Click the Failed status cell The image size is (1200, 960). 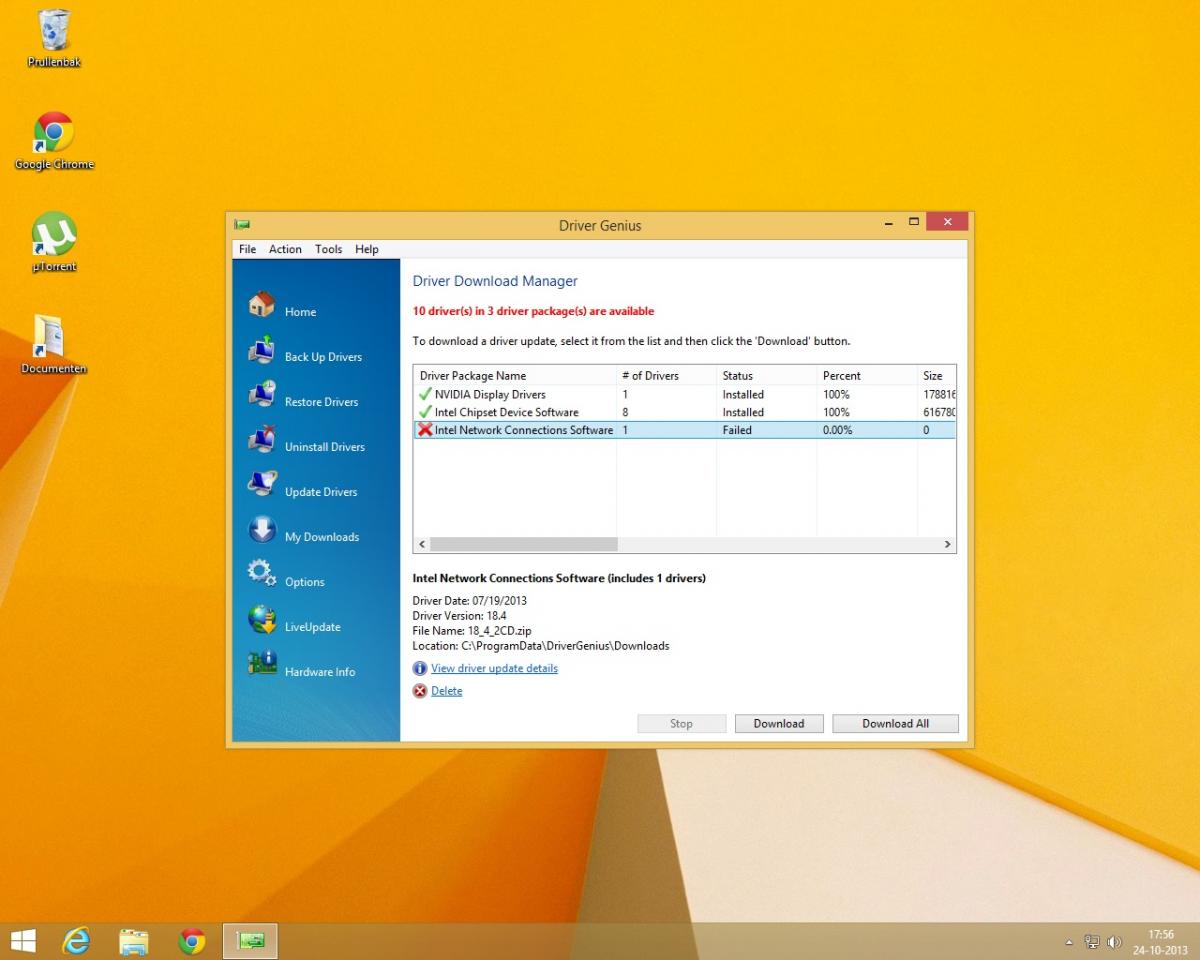coord(737,430)
